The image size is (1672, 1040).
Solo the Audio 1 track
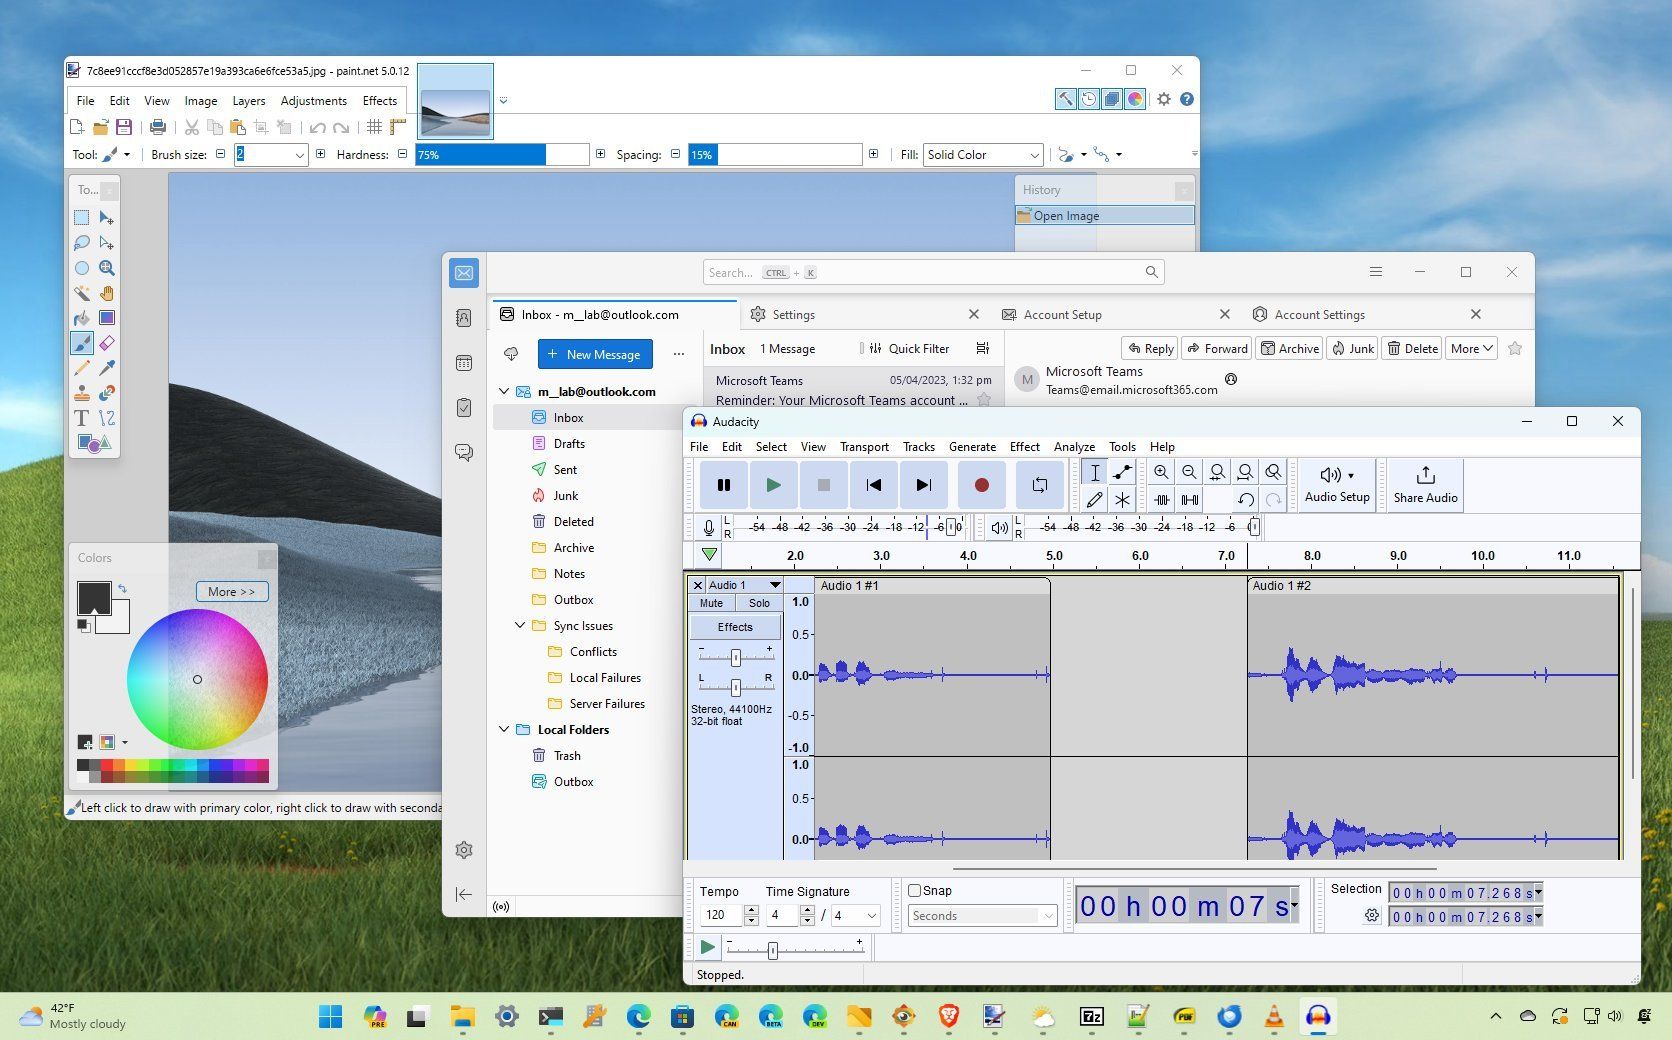point(759,603)
